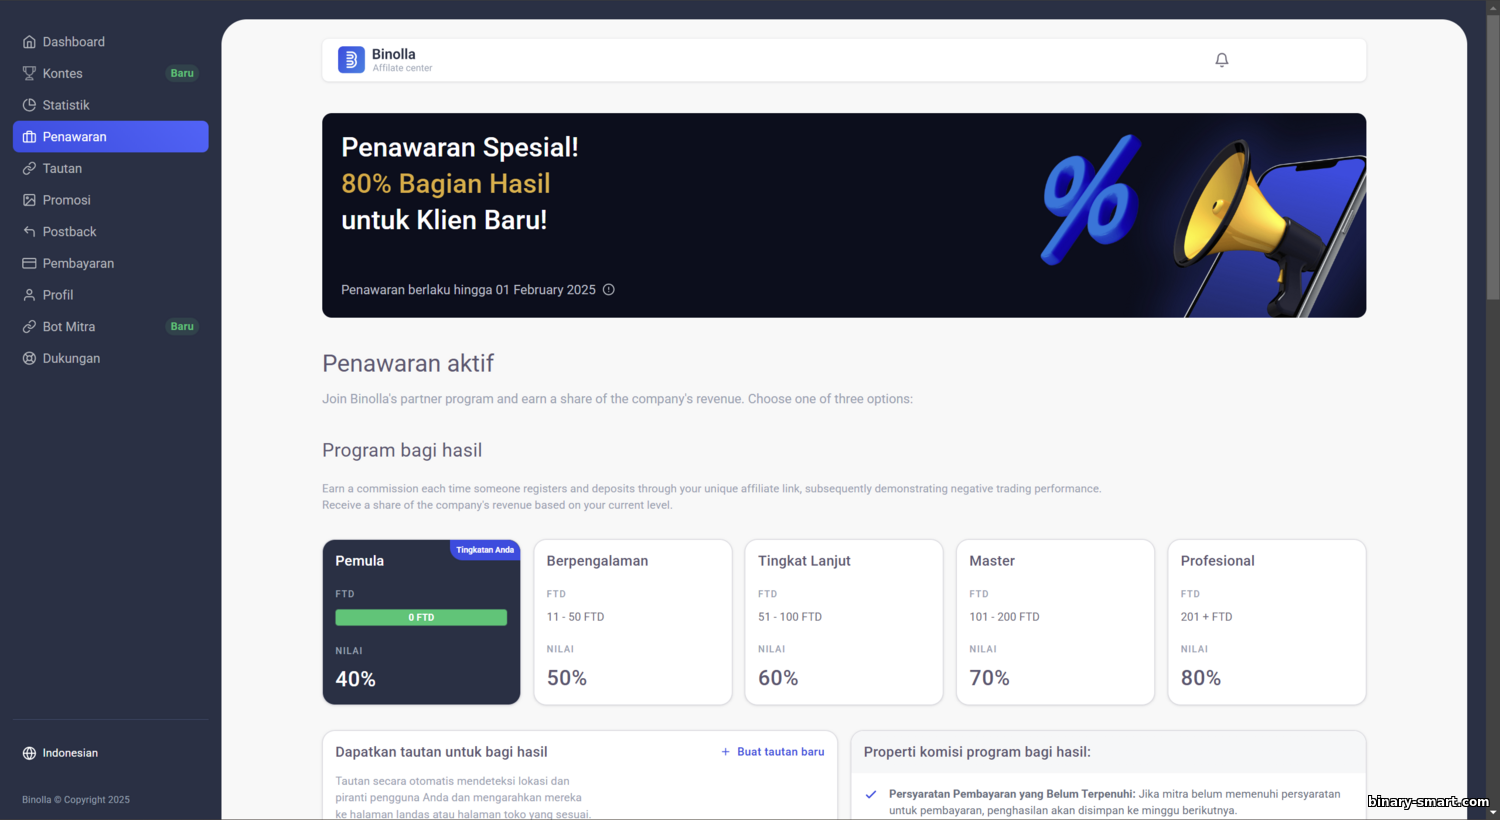1500x820 pixels.
Task: Click the Statistik pie chart icon
Action: coord(29,105)
